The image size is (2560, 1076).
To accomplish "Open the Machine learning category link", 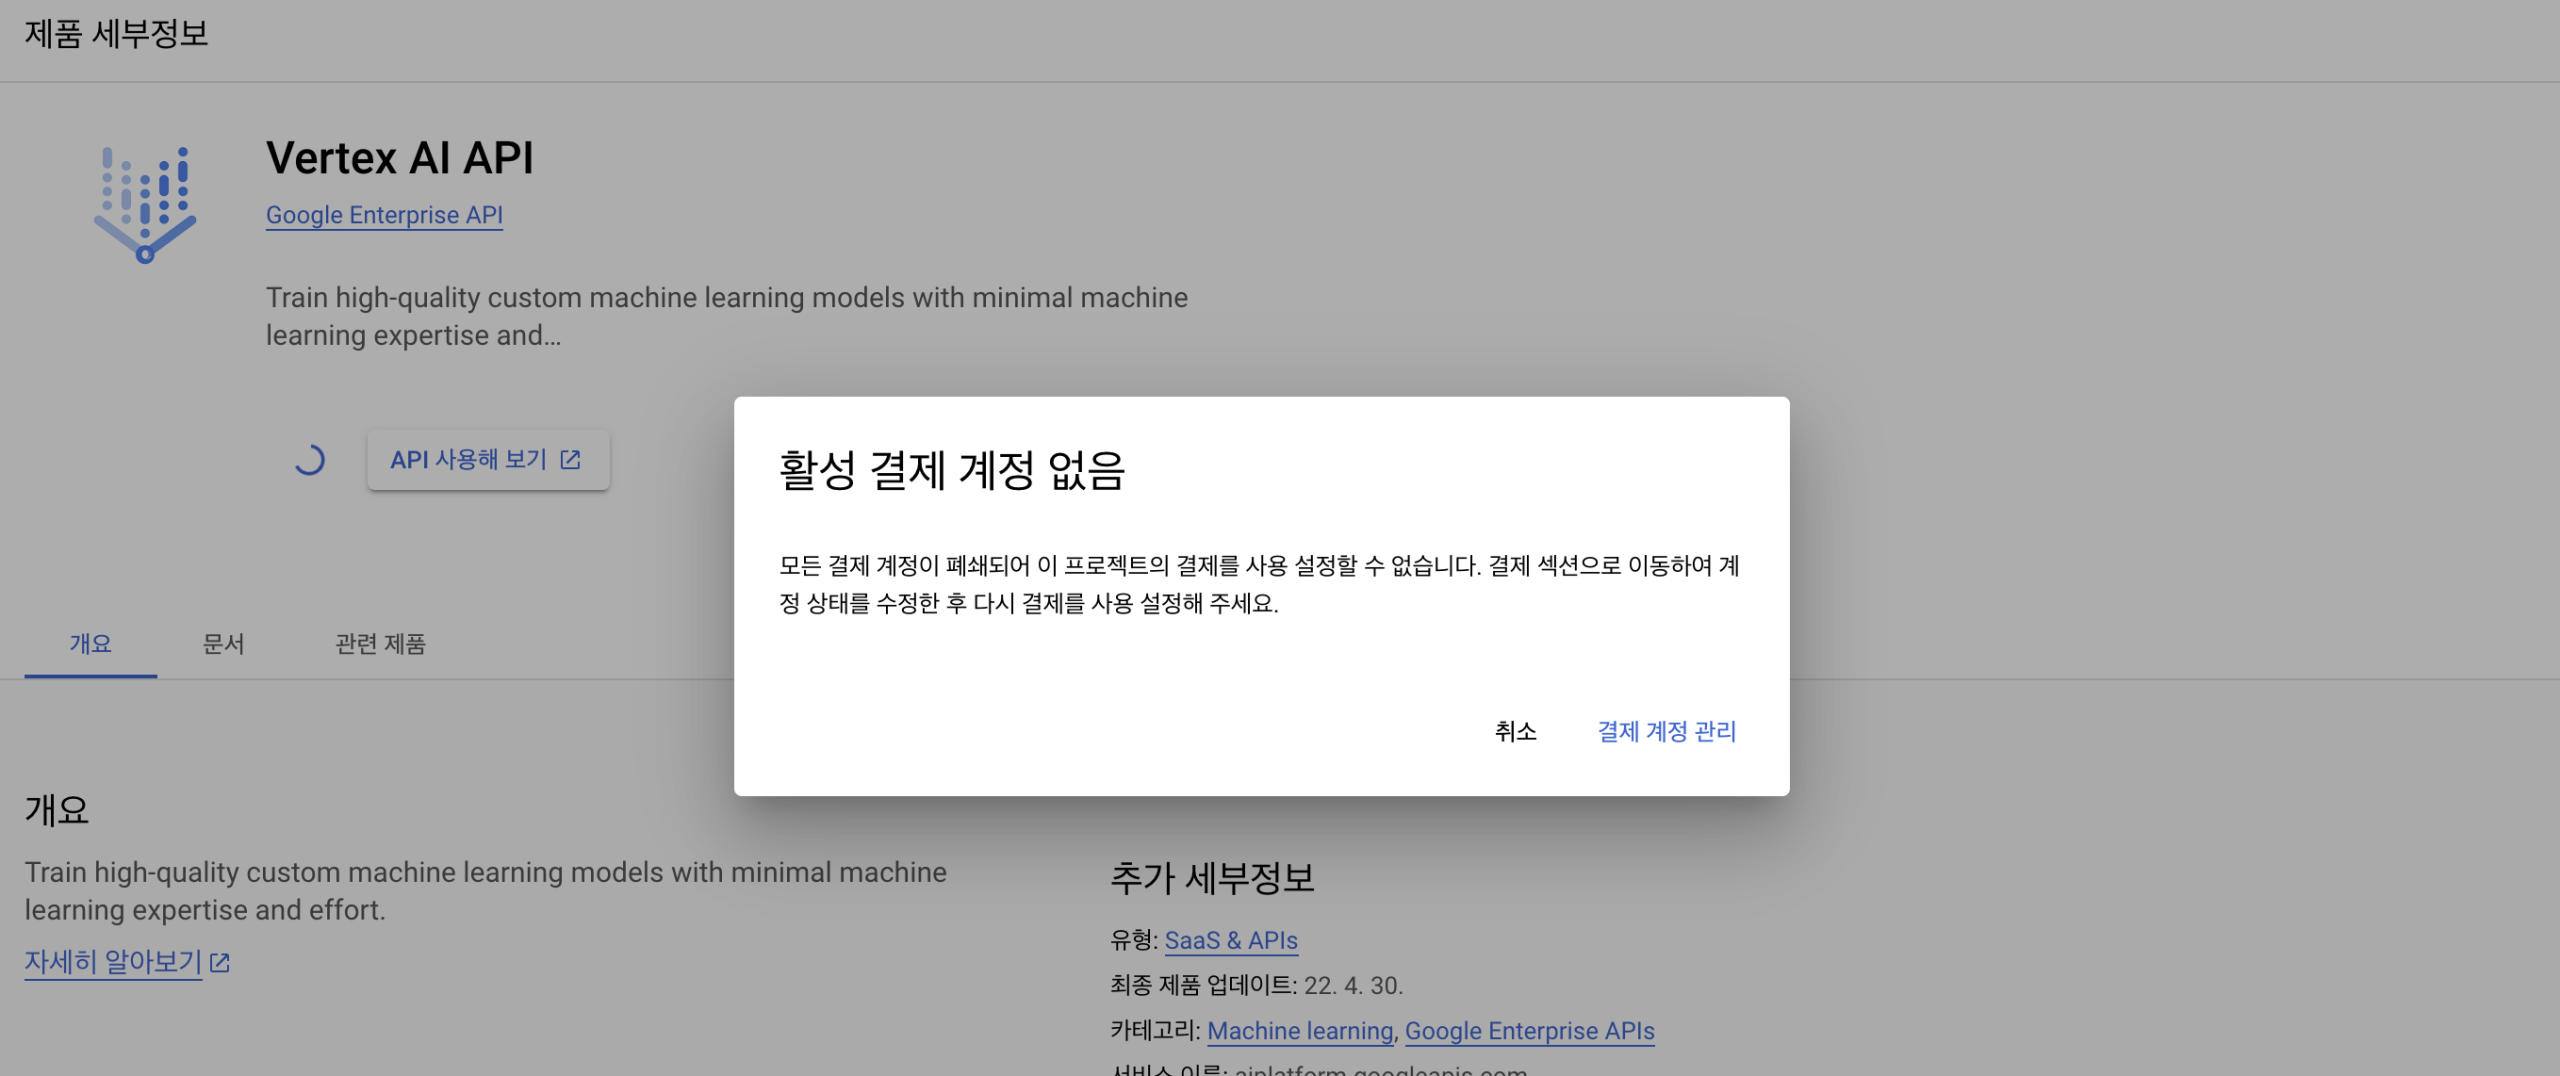I will pyautogui.click(x=1300, y=1031).
